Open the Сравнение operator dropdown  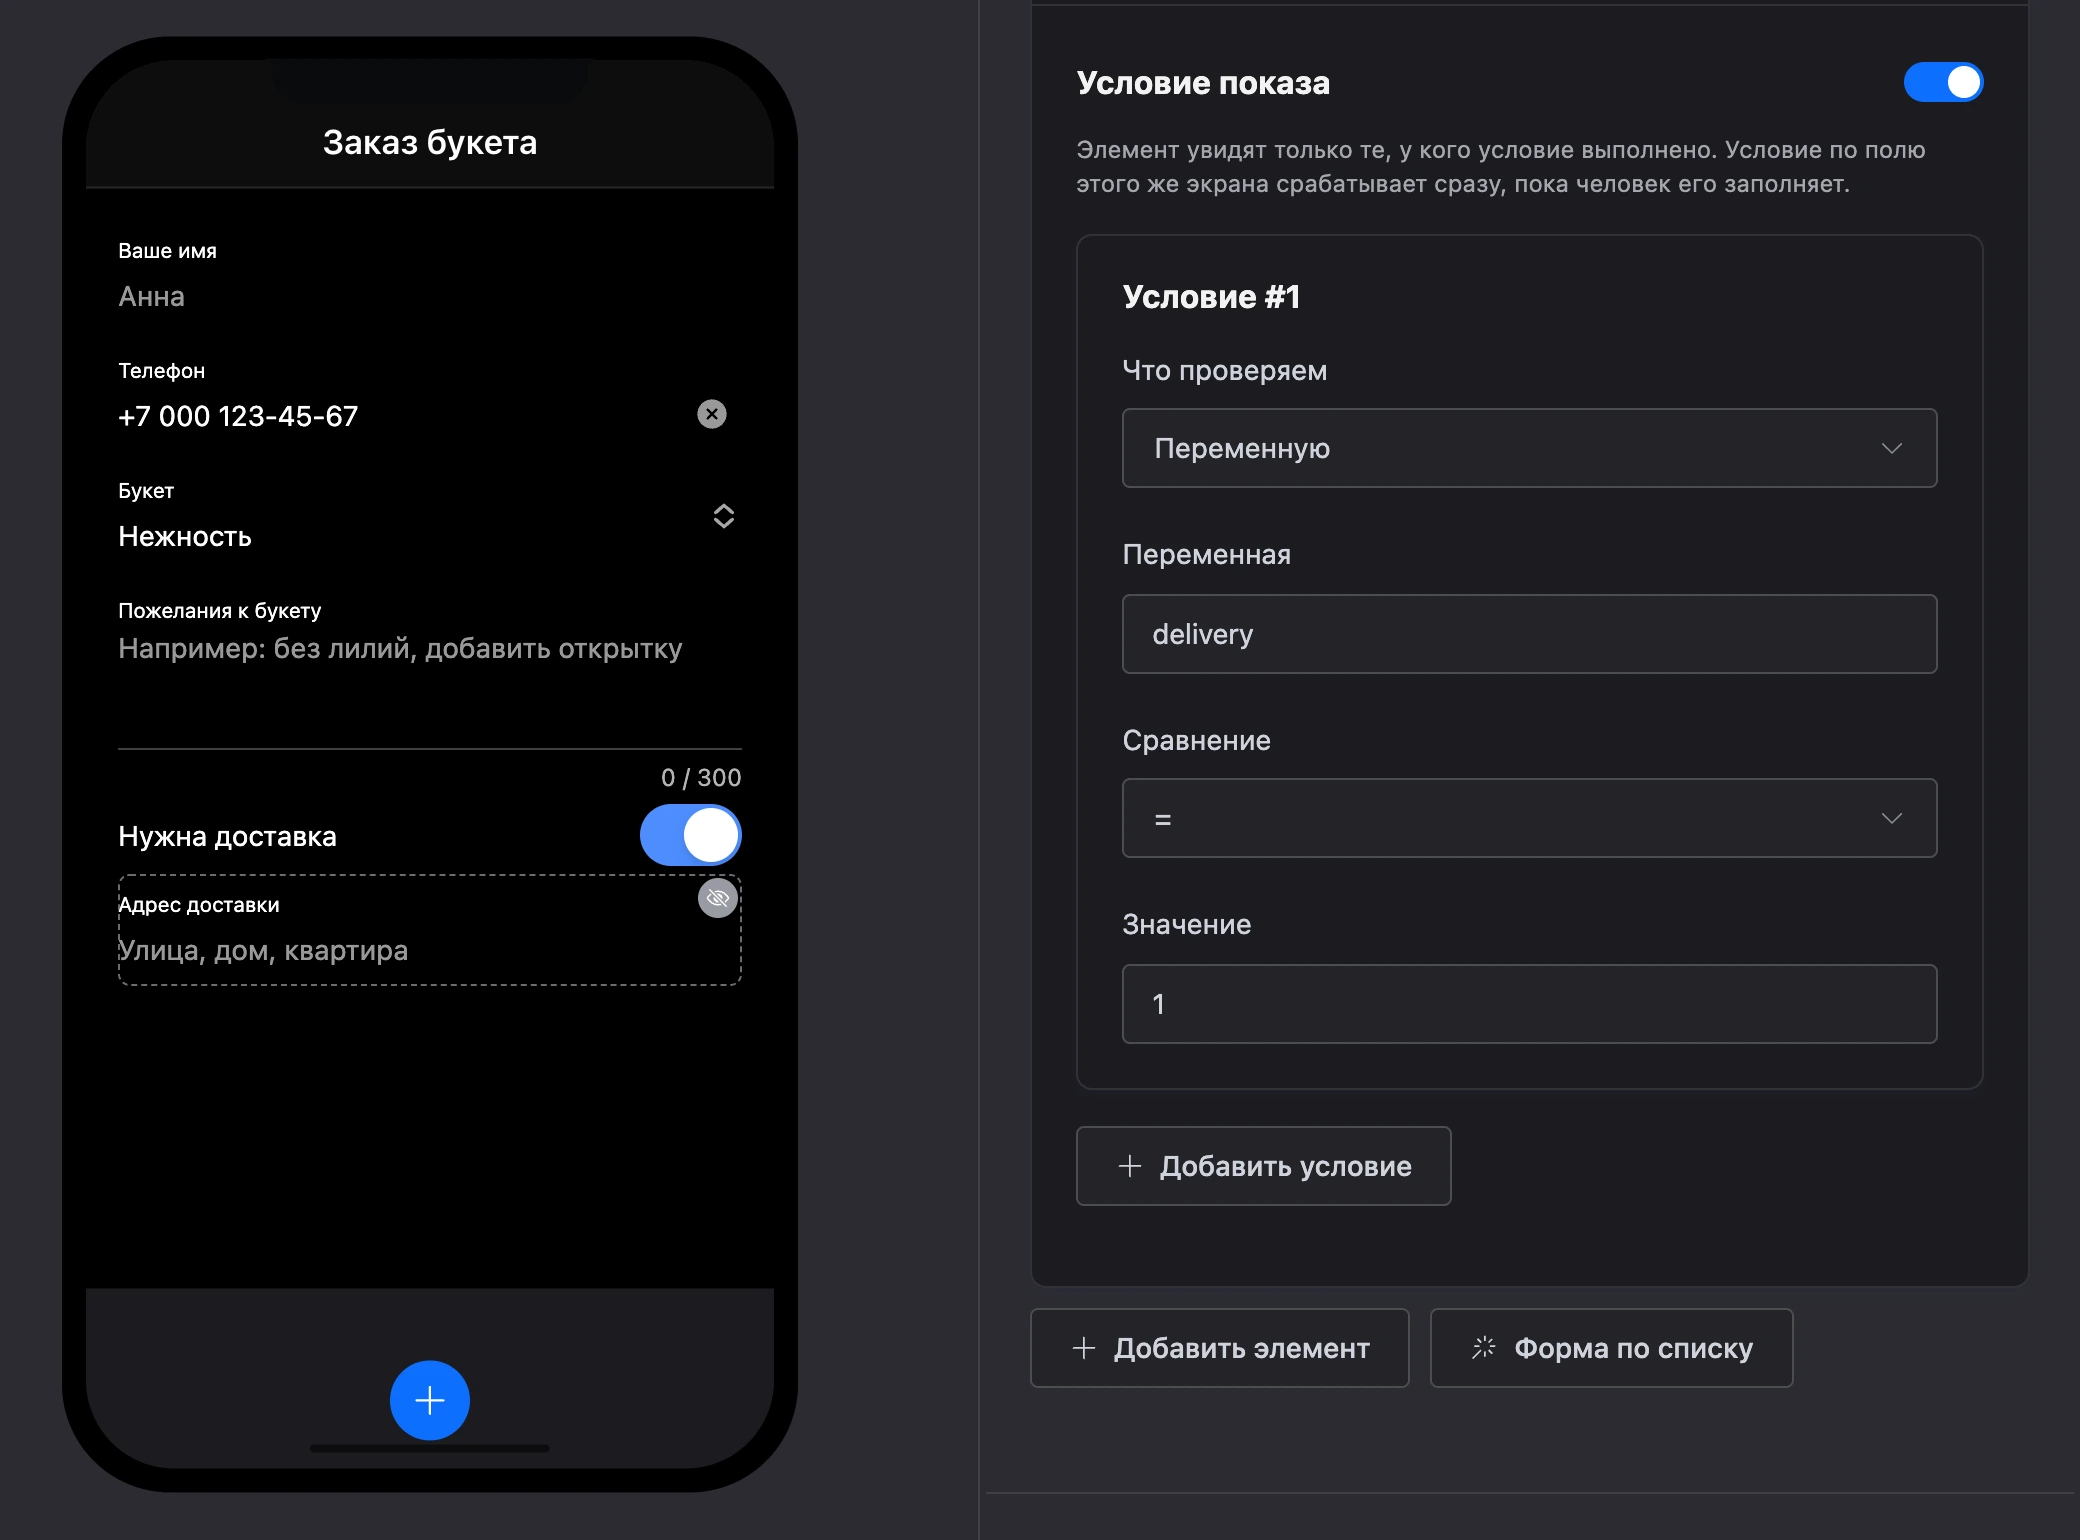[x=1529, y=818]
